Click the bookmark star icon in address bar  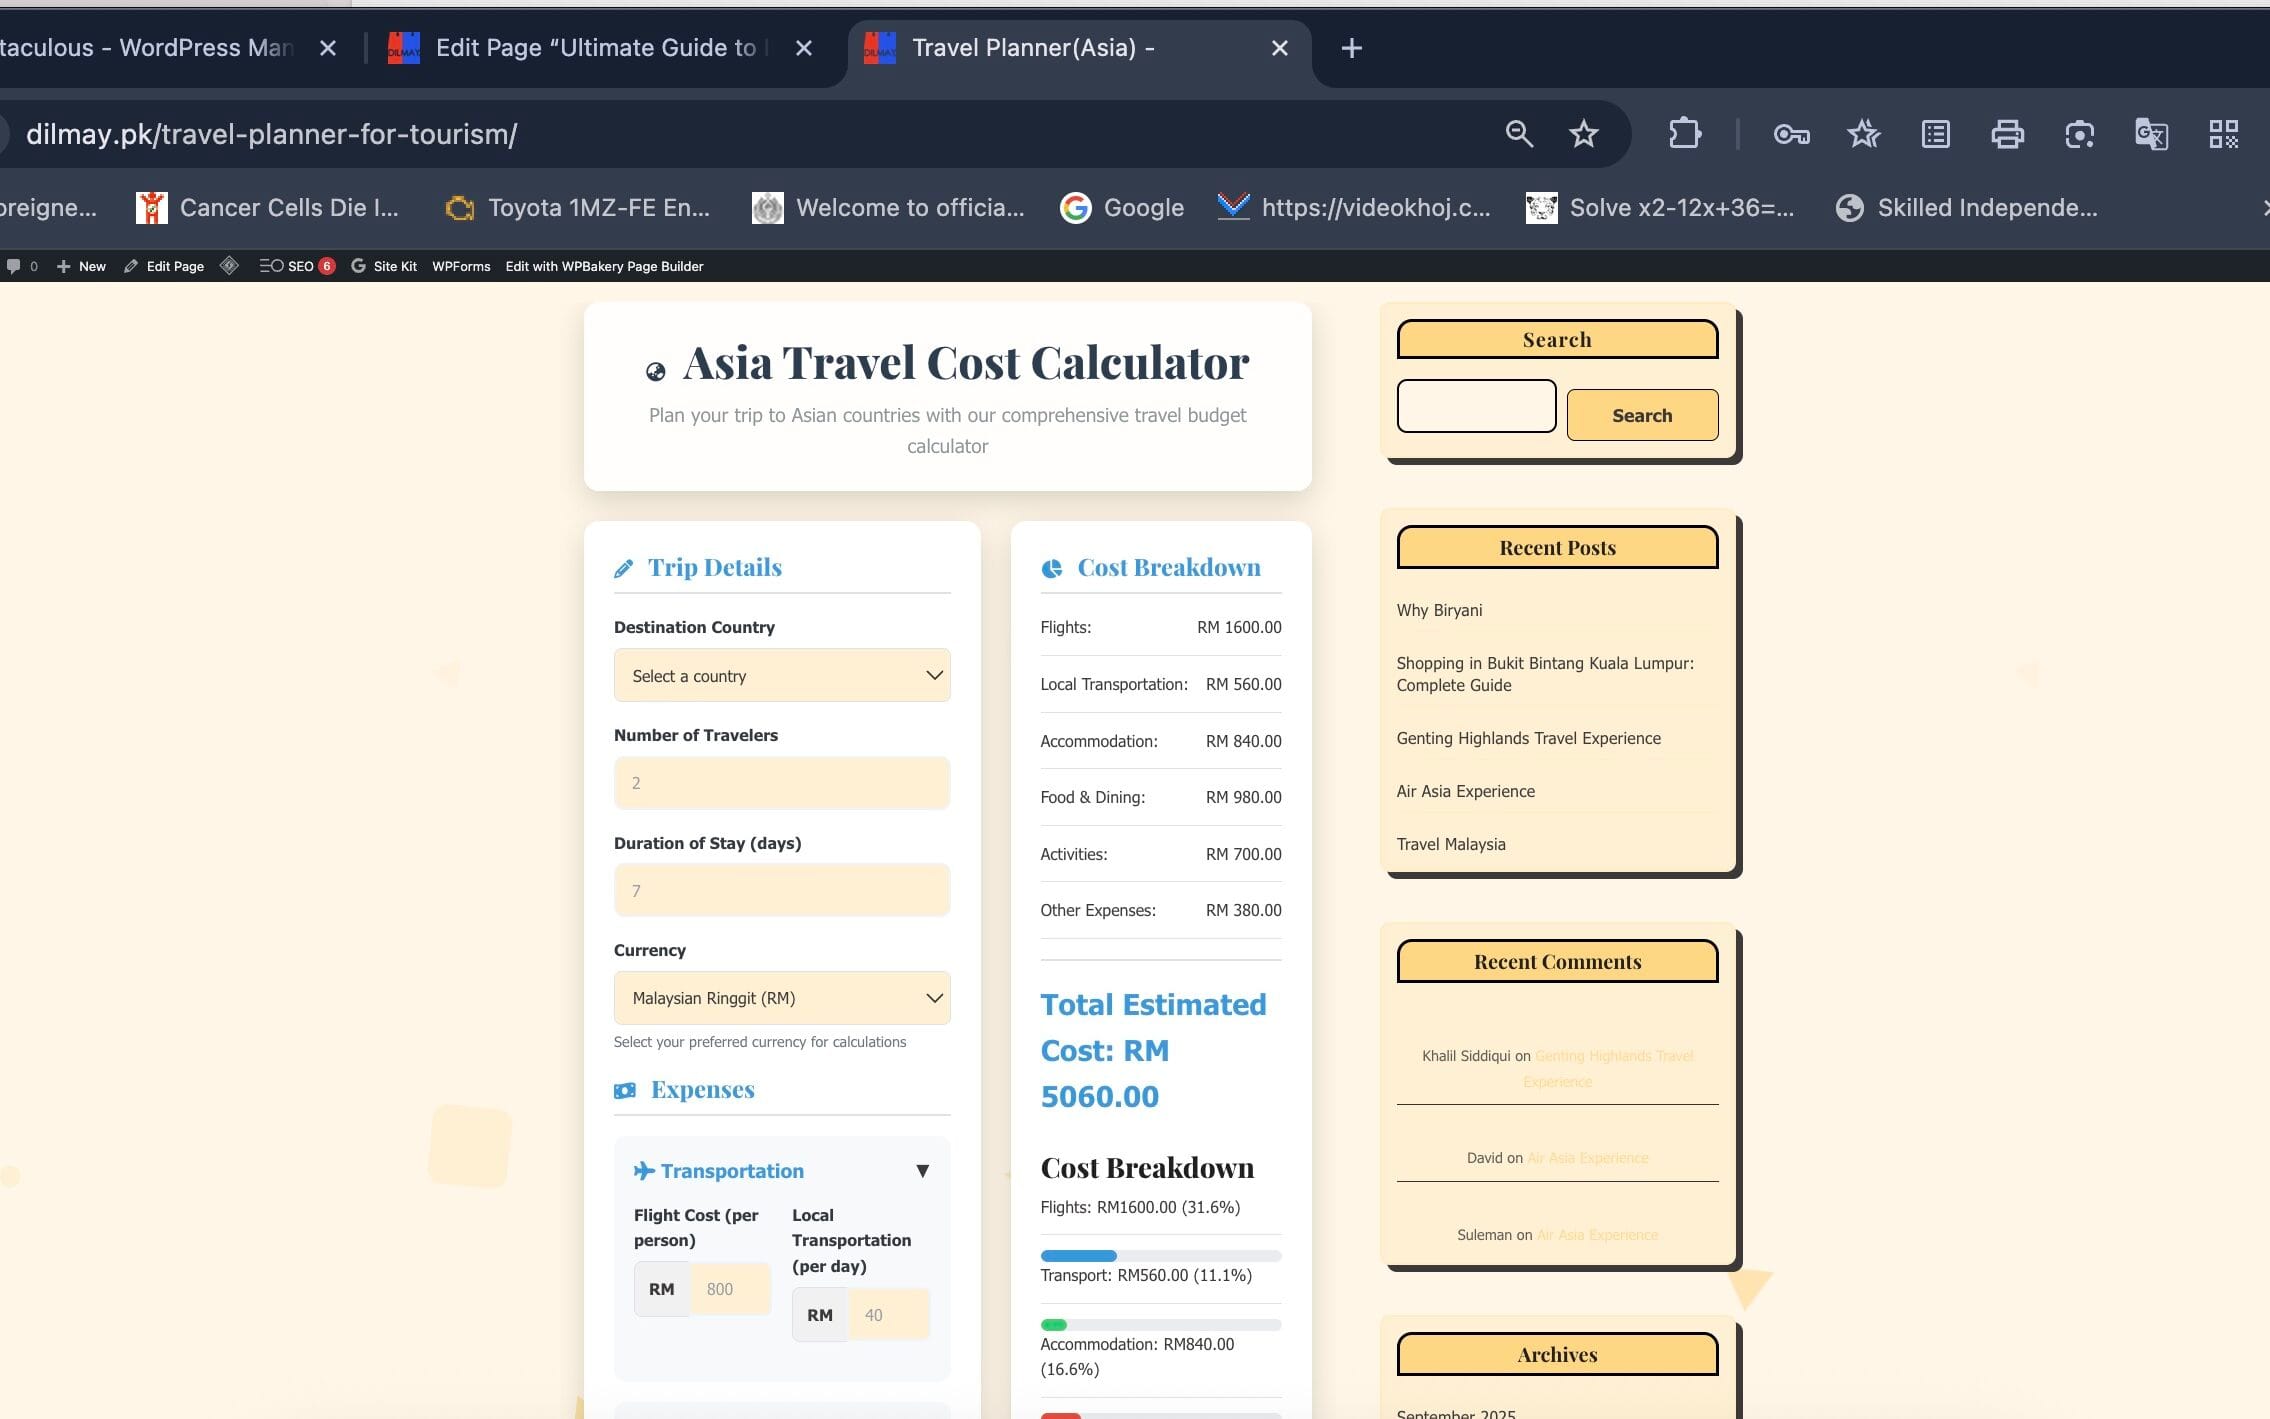(1583, 134)
